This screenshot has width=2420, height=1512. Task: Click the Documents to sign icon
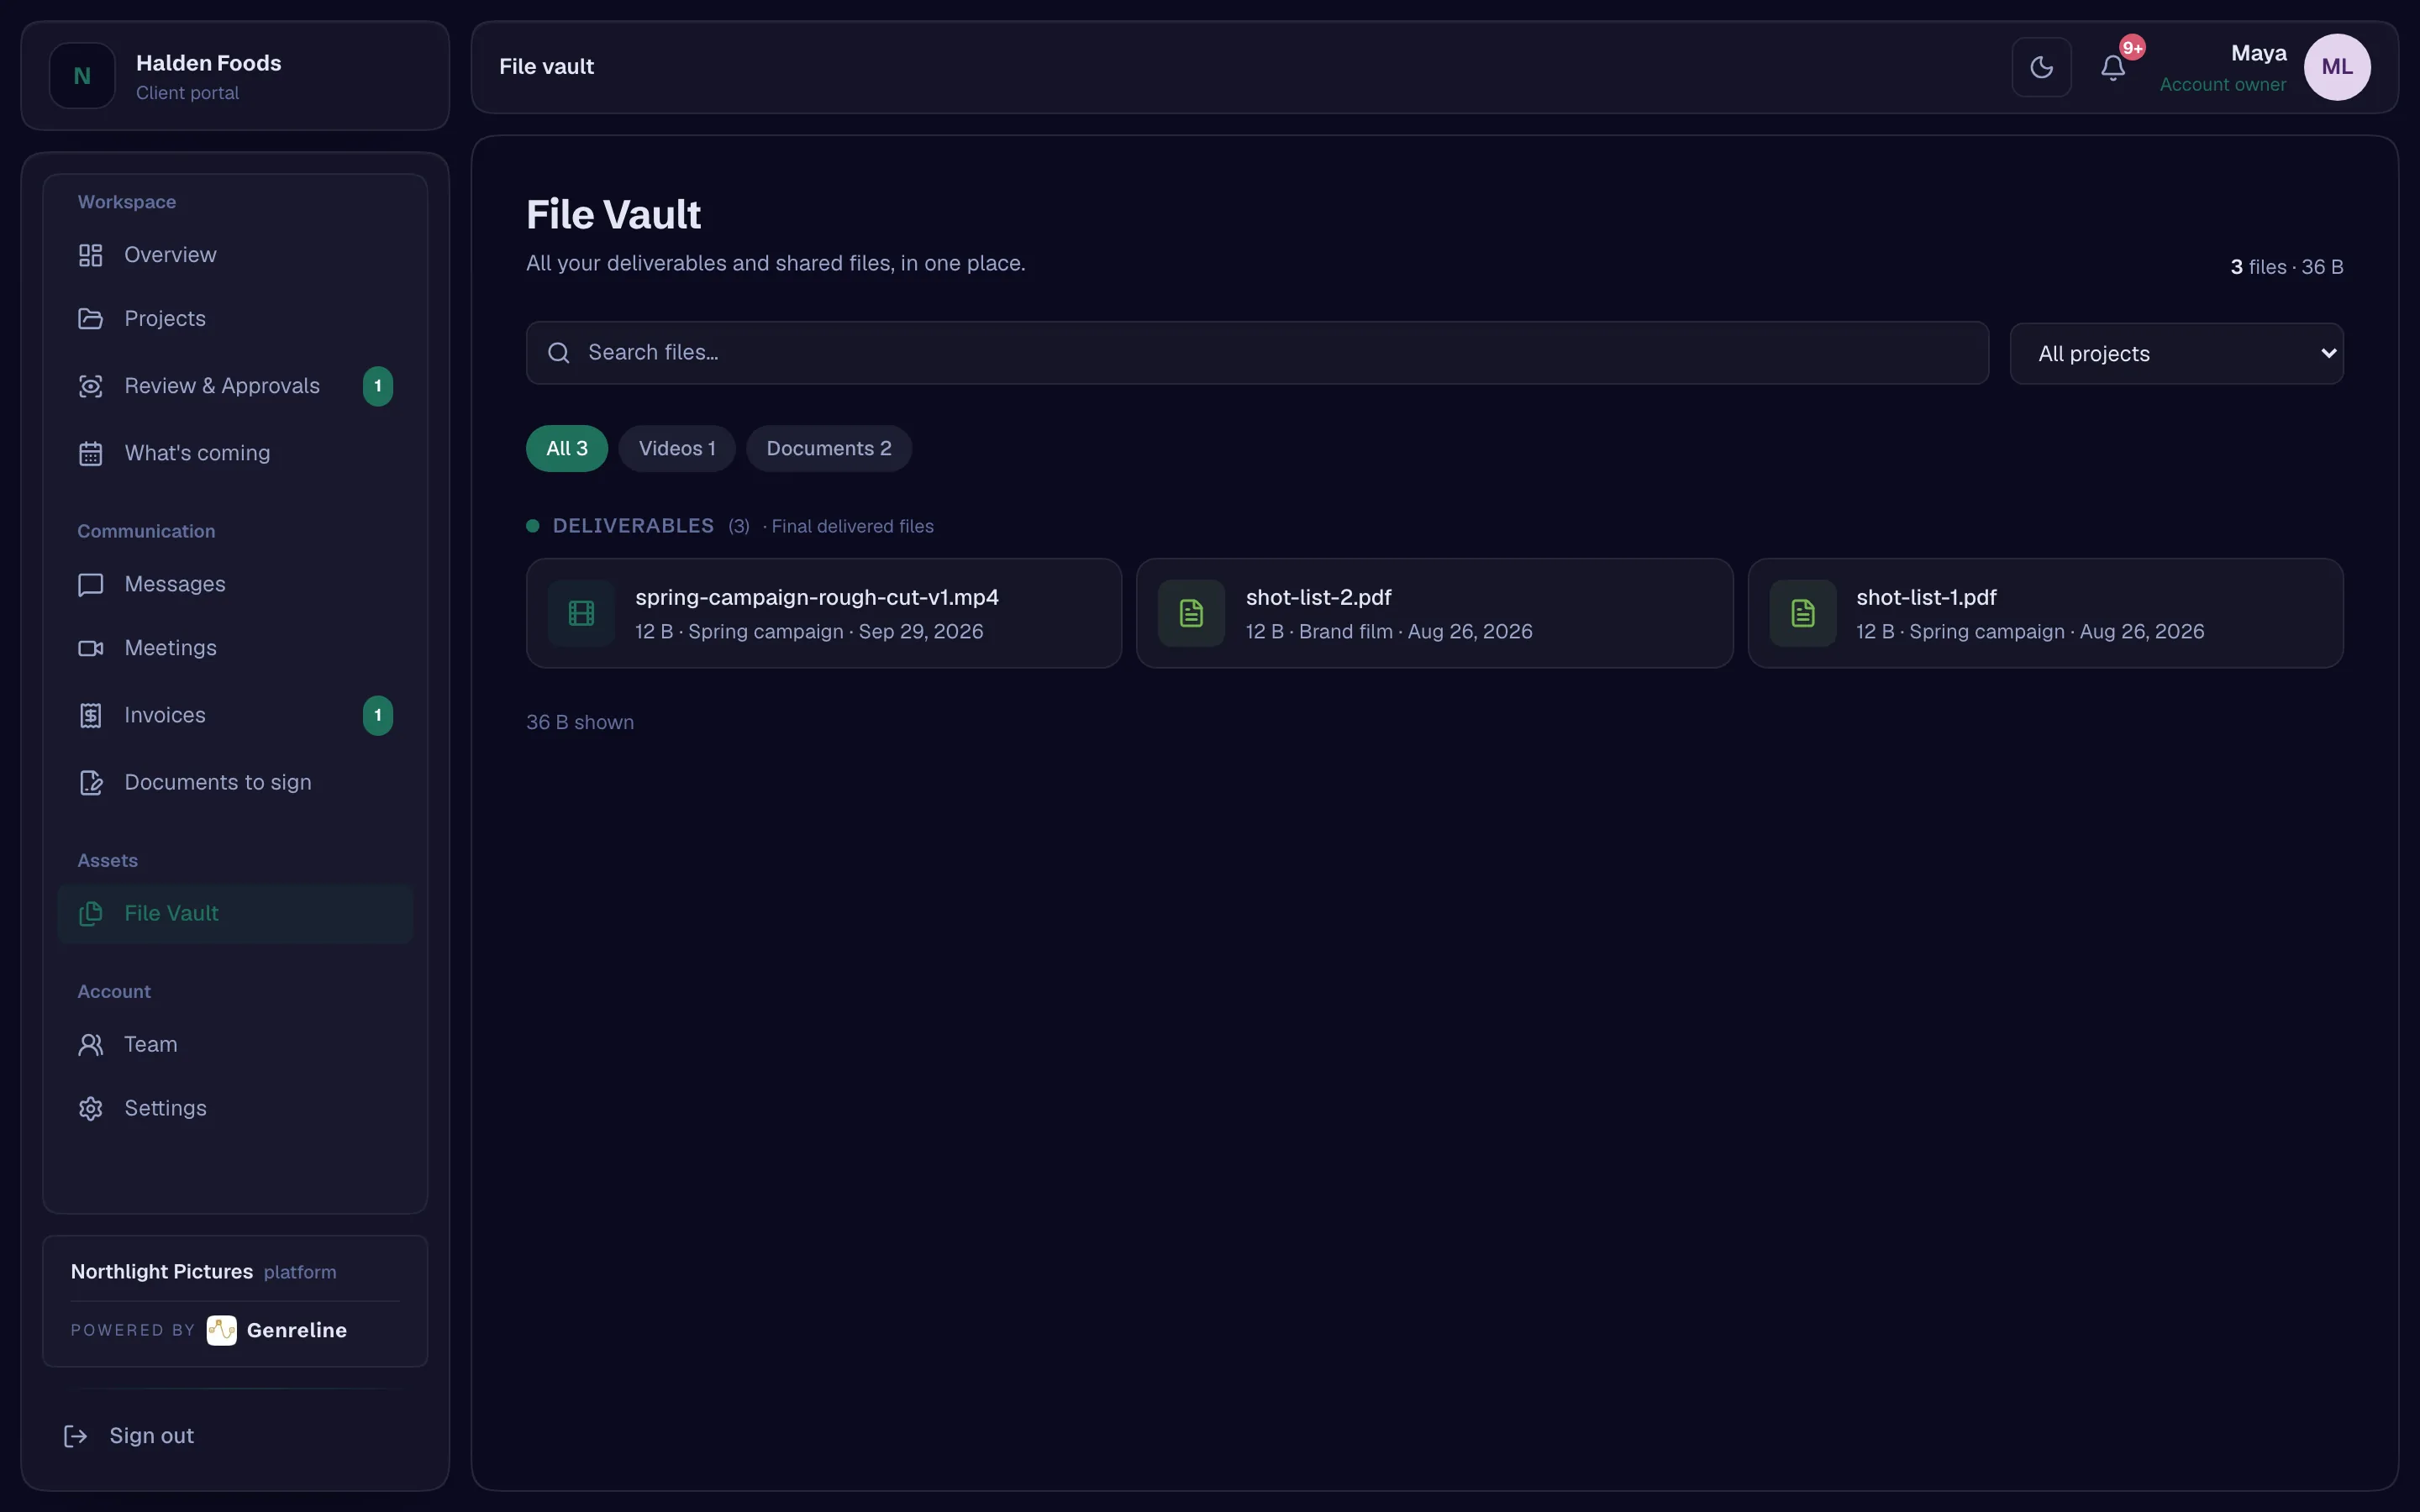pyautogui.click(x=91, y=782)
